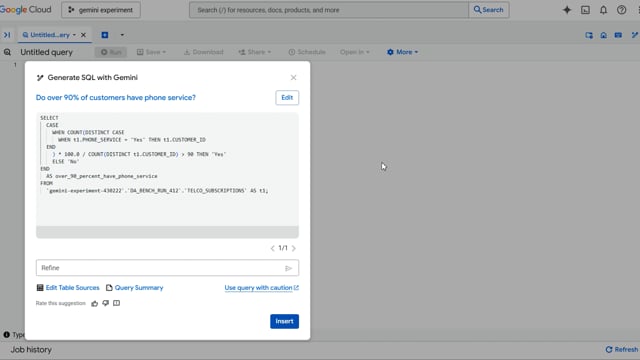This screenshot has width=640, height=360.
Task: Run the query
Action: (111, 52)
